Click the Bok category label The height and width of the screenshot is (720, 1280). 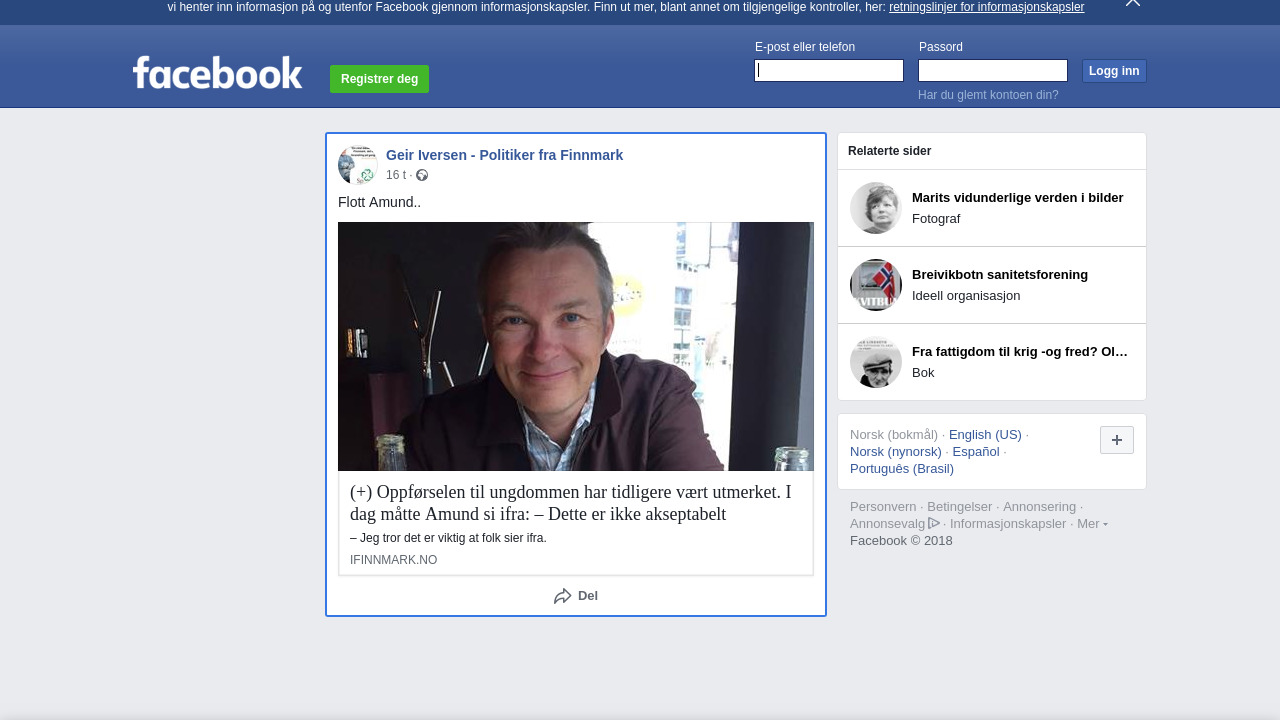(x=923, y=373)
